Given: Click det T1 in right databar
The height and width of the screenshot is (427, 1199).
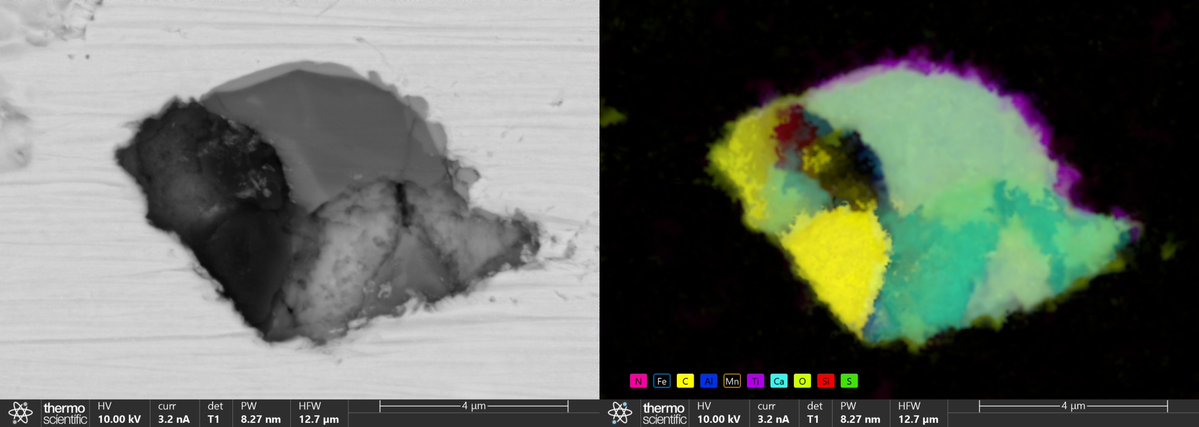Looking at the screenshot, I should point(815,413).
